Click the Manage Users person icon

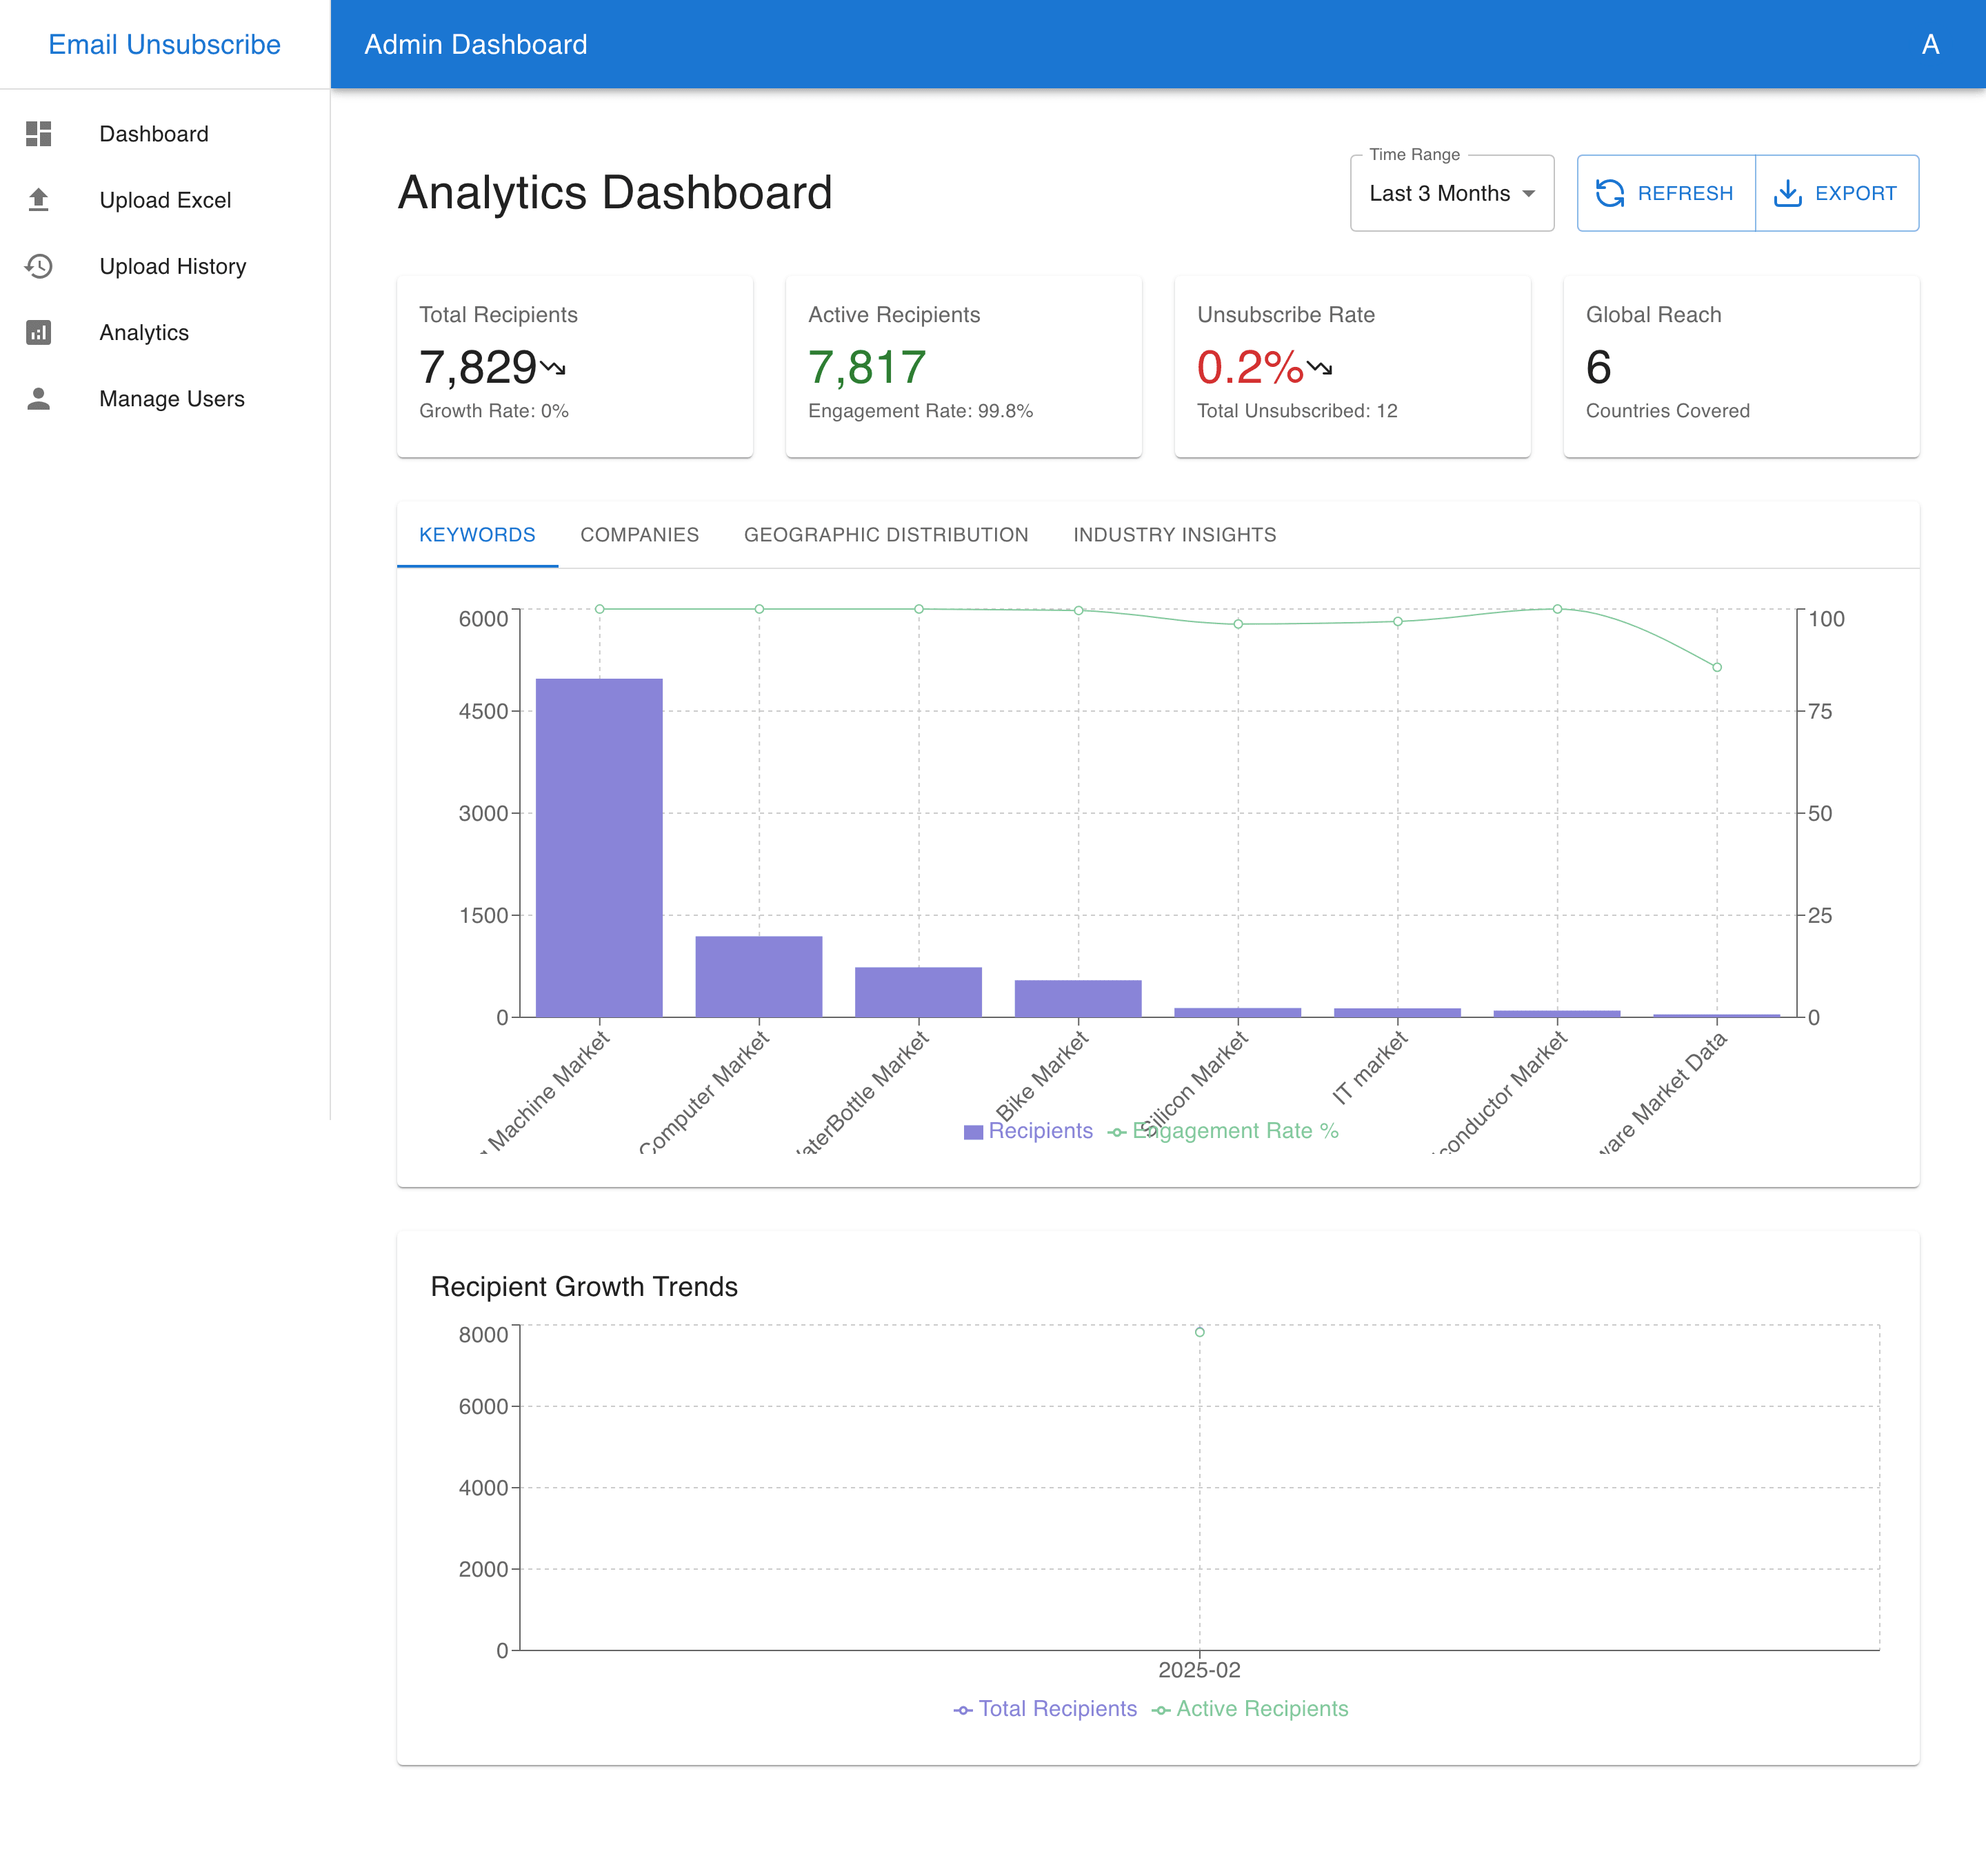coord(38,398)
